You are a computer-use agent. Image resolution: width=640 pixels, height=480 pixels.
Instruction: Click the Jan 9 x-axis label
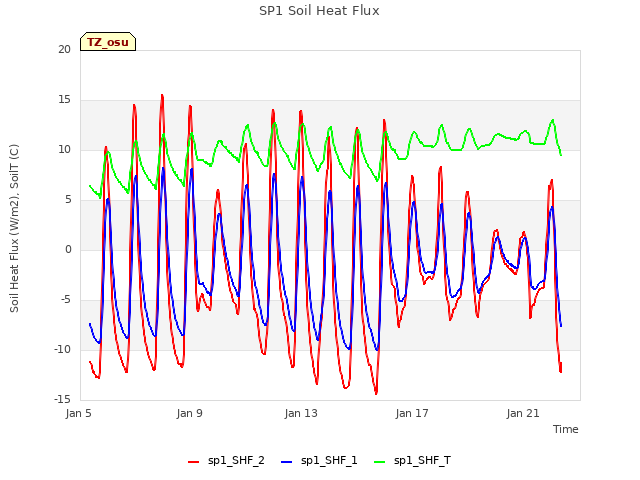189,413
